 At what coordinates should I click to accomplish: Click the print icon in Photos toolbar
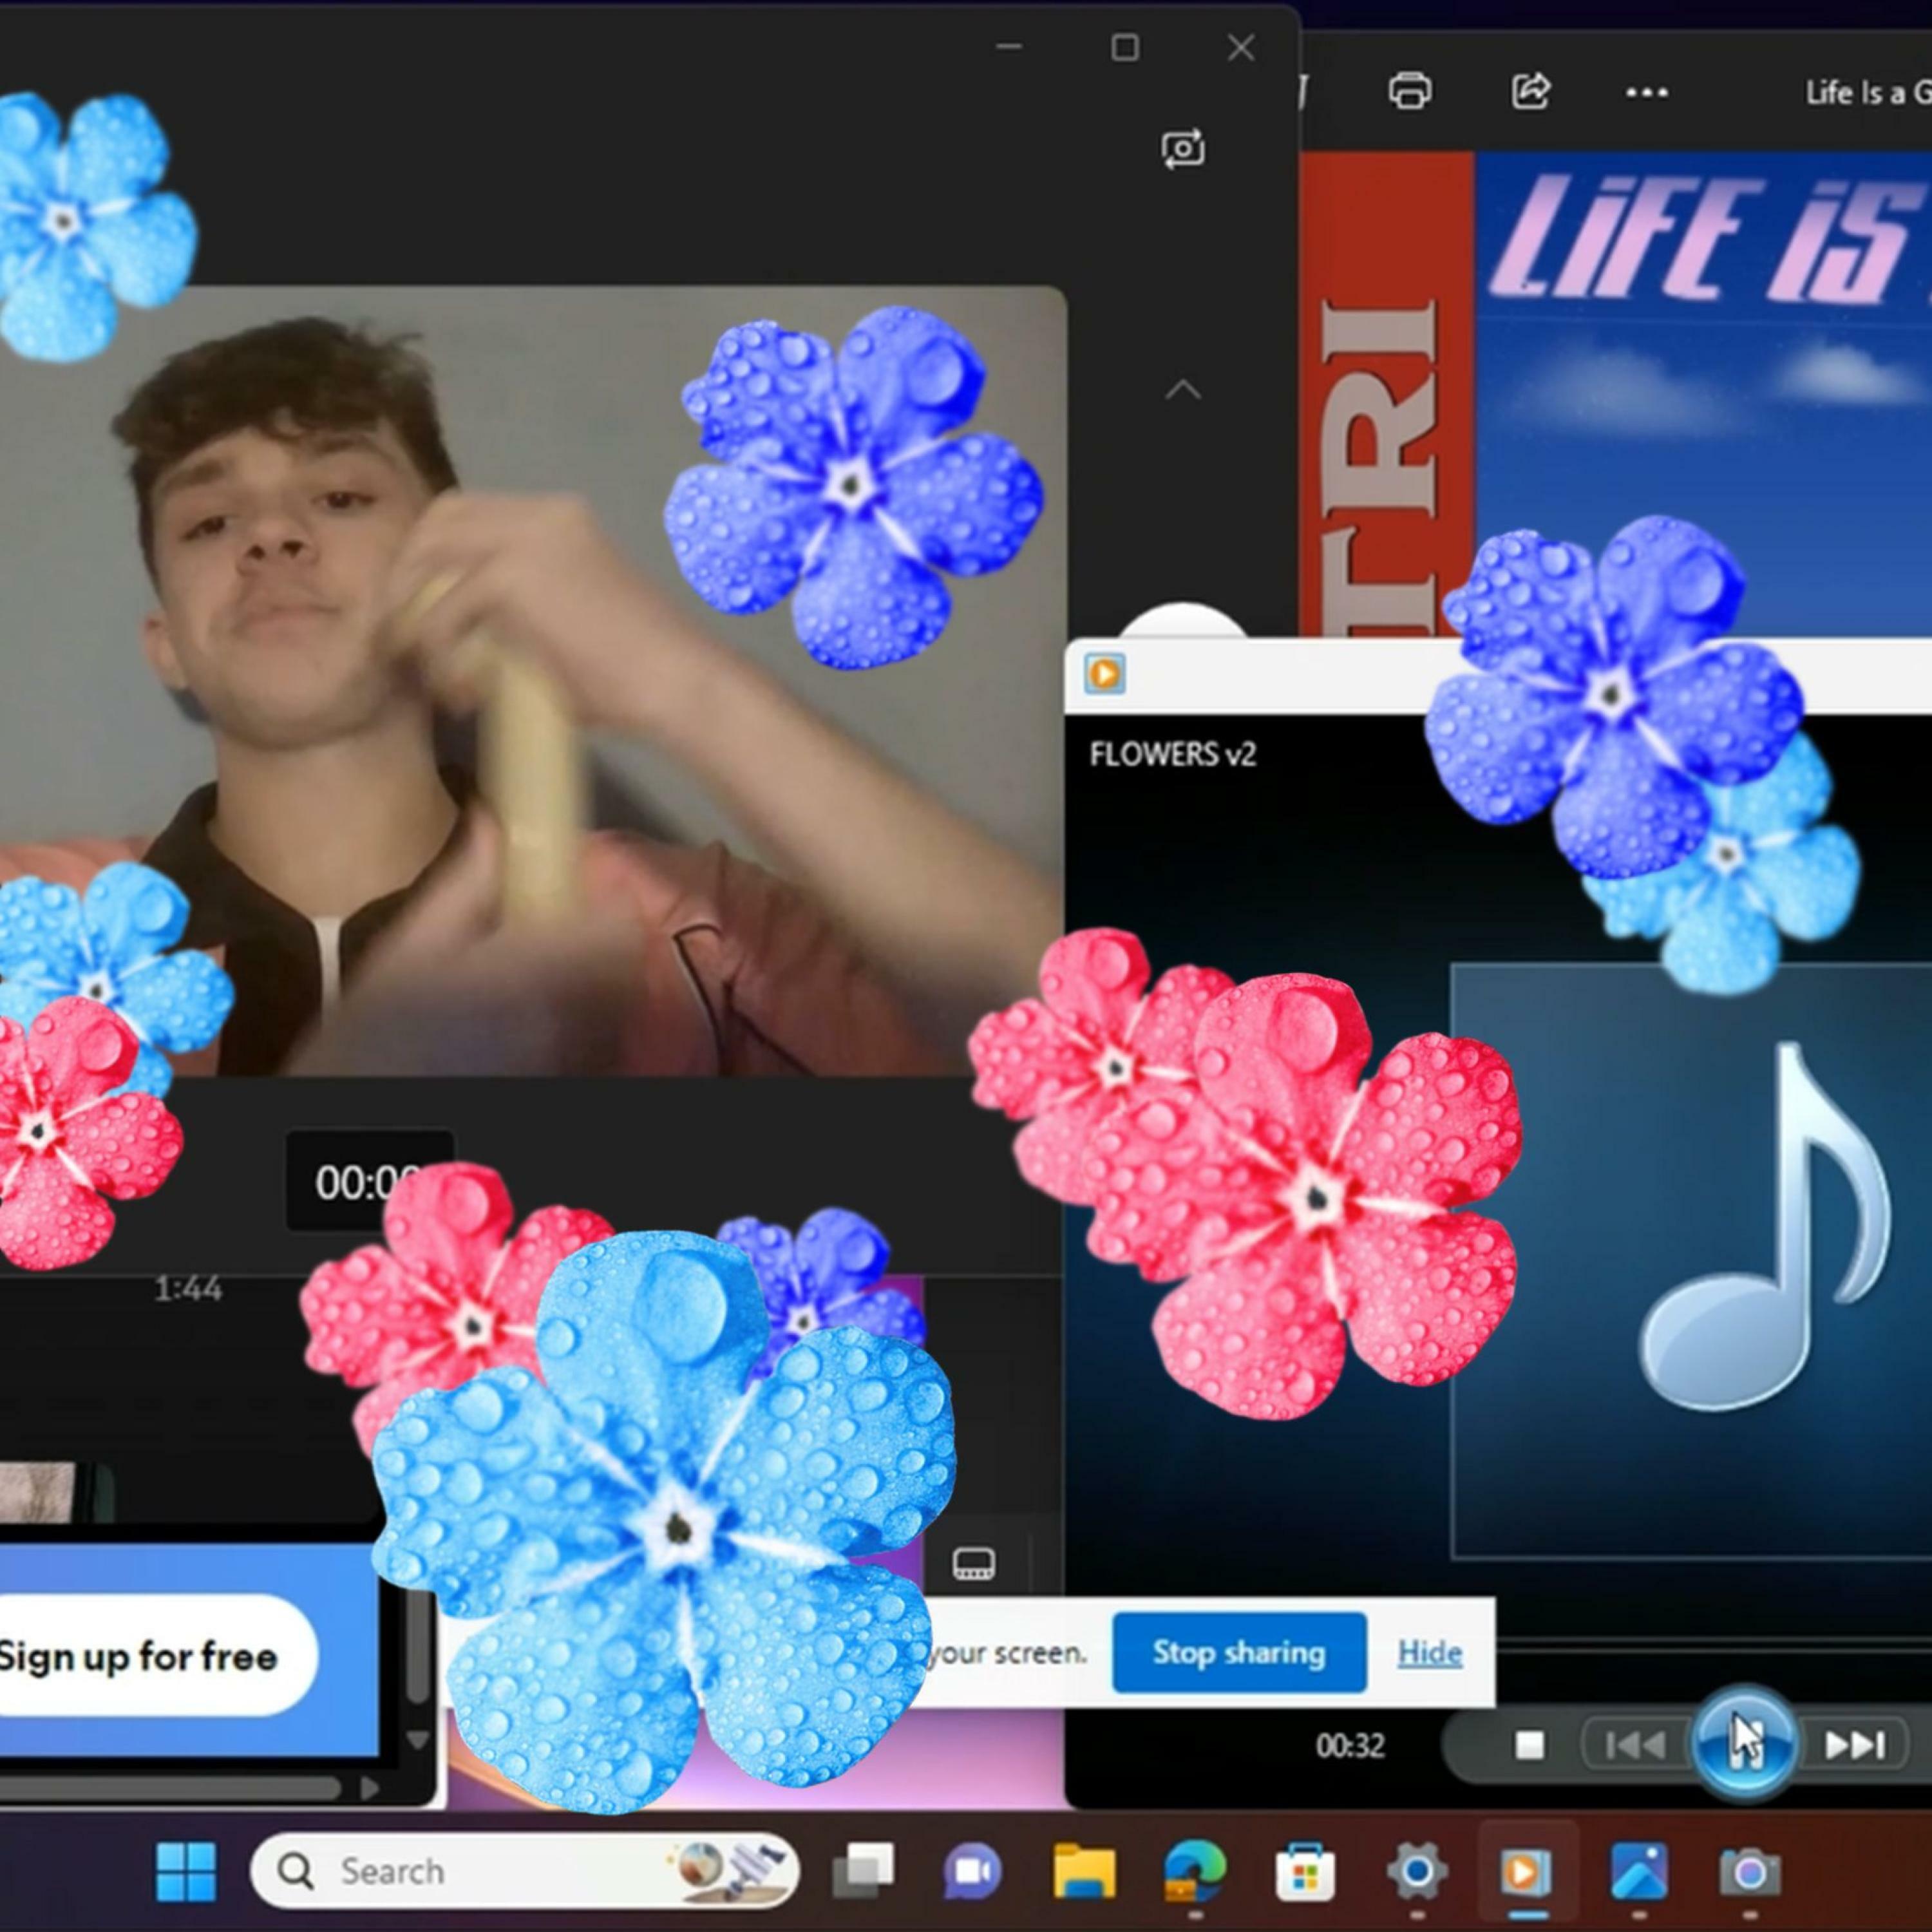click(1409, 91)
